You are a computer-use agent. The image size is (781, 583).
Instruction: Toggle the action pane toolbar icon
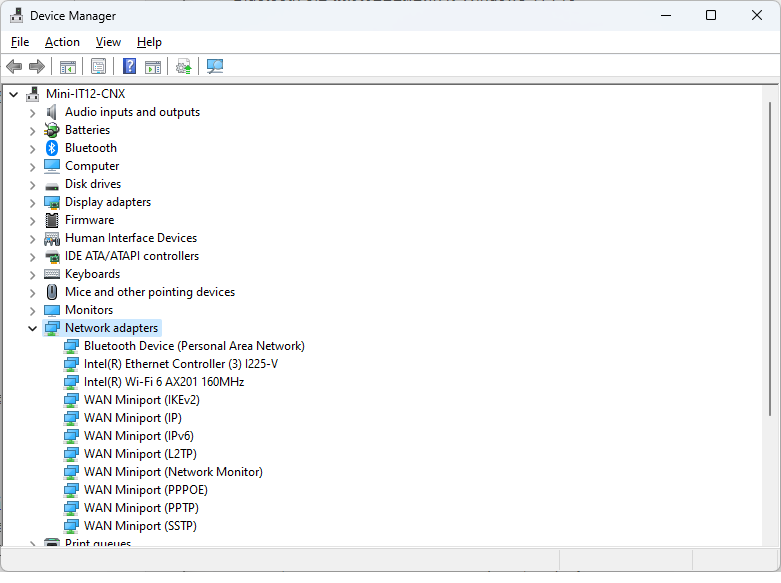(153, 66)
